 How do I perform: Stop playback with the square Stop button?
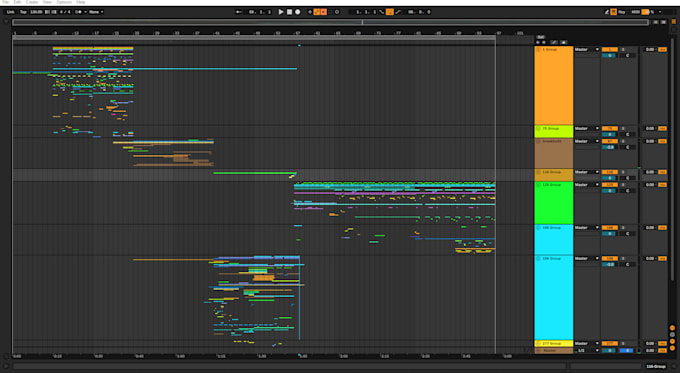(289, 12)
